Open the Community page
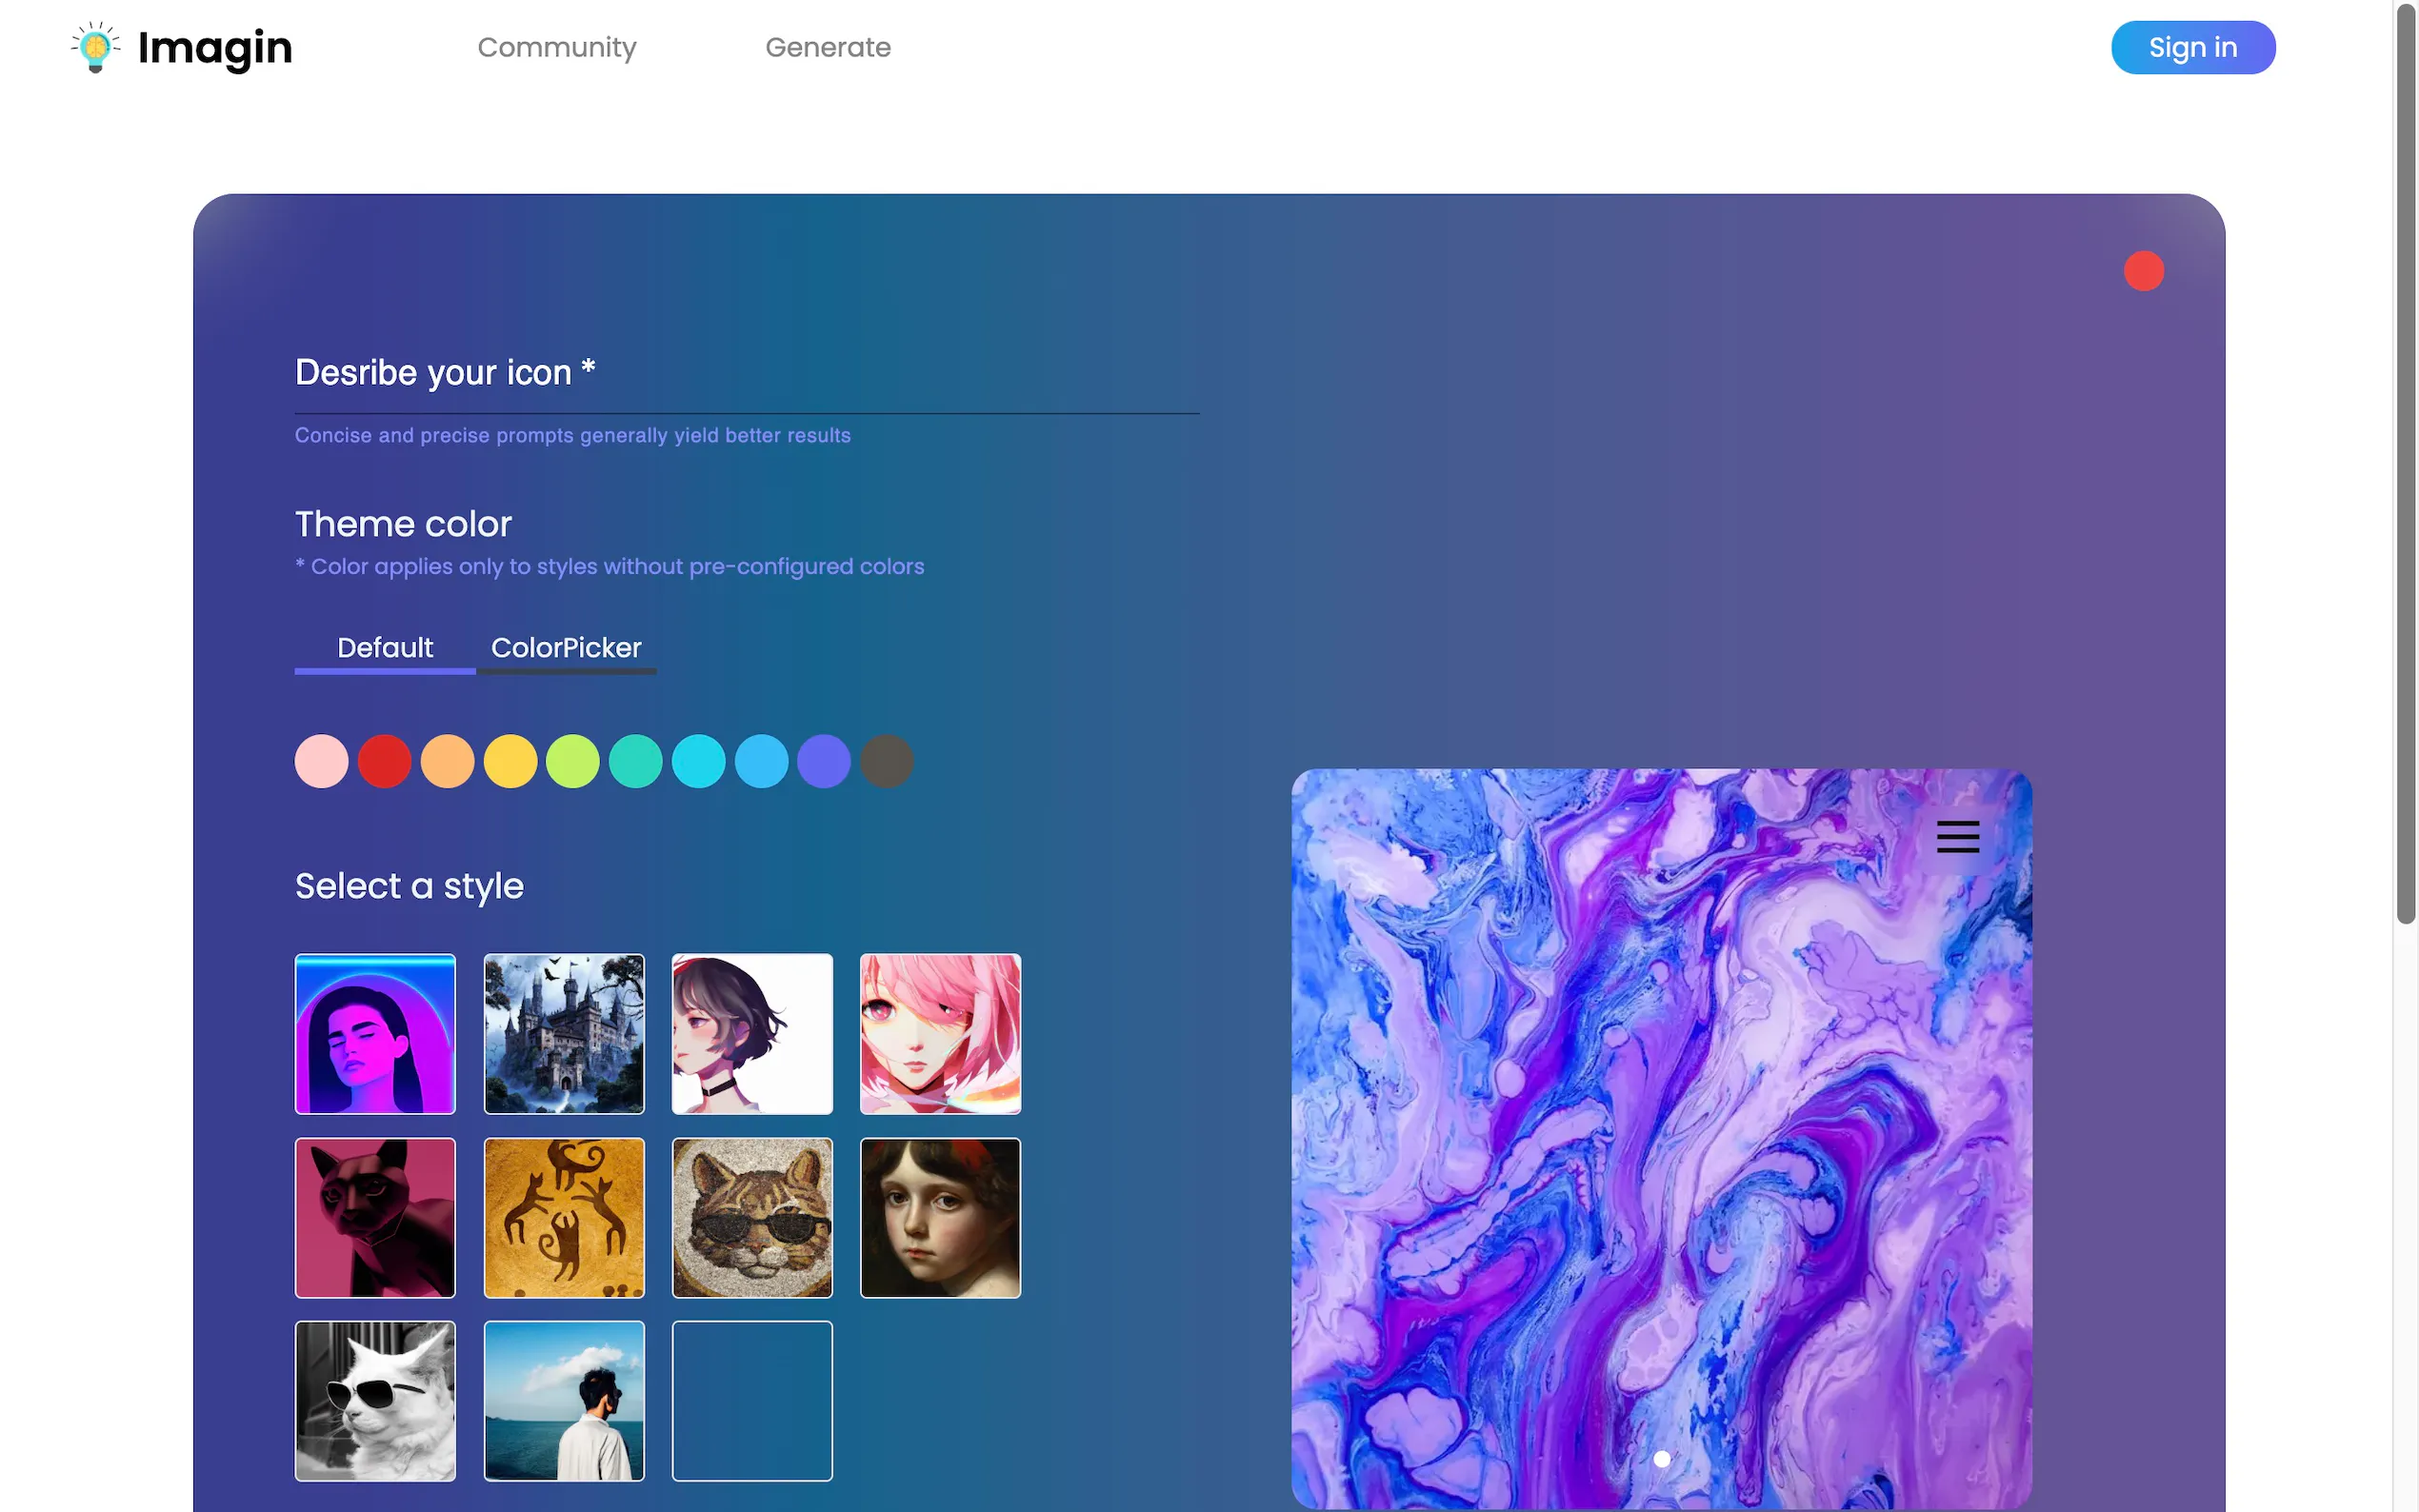The image size is (2419, 1512). coord(556,47)
